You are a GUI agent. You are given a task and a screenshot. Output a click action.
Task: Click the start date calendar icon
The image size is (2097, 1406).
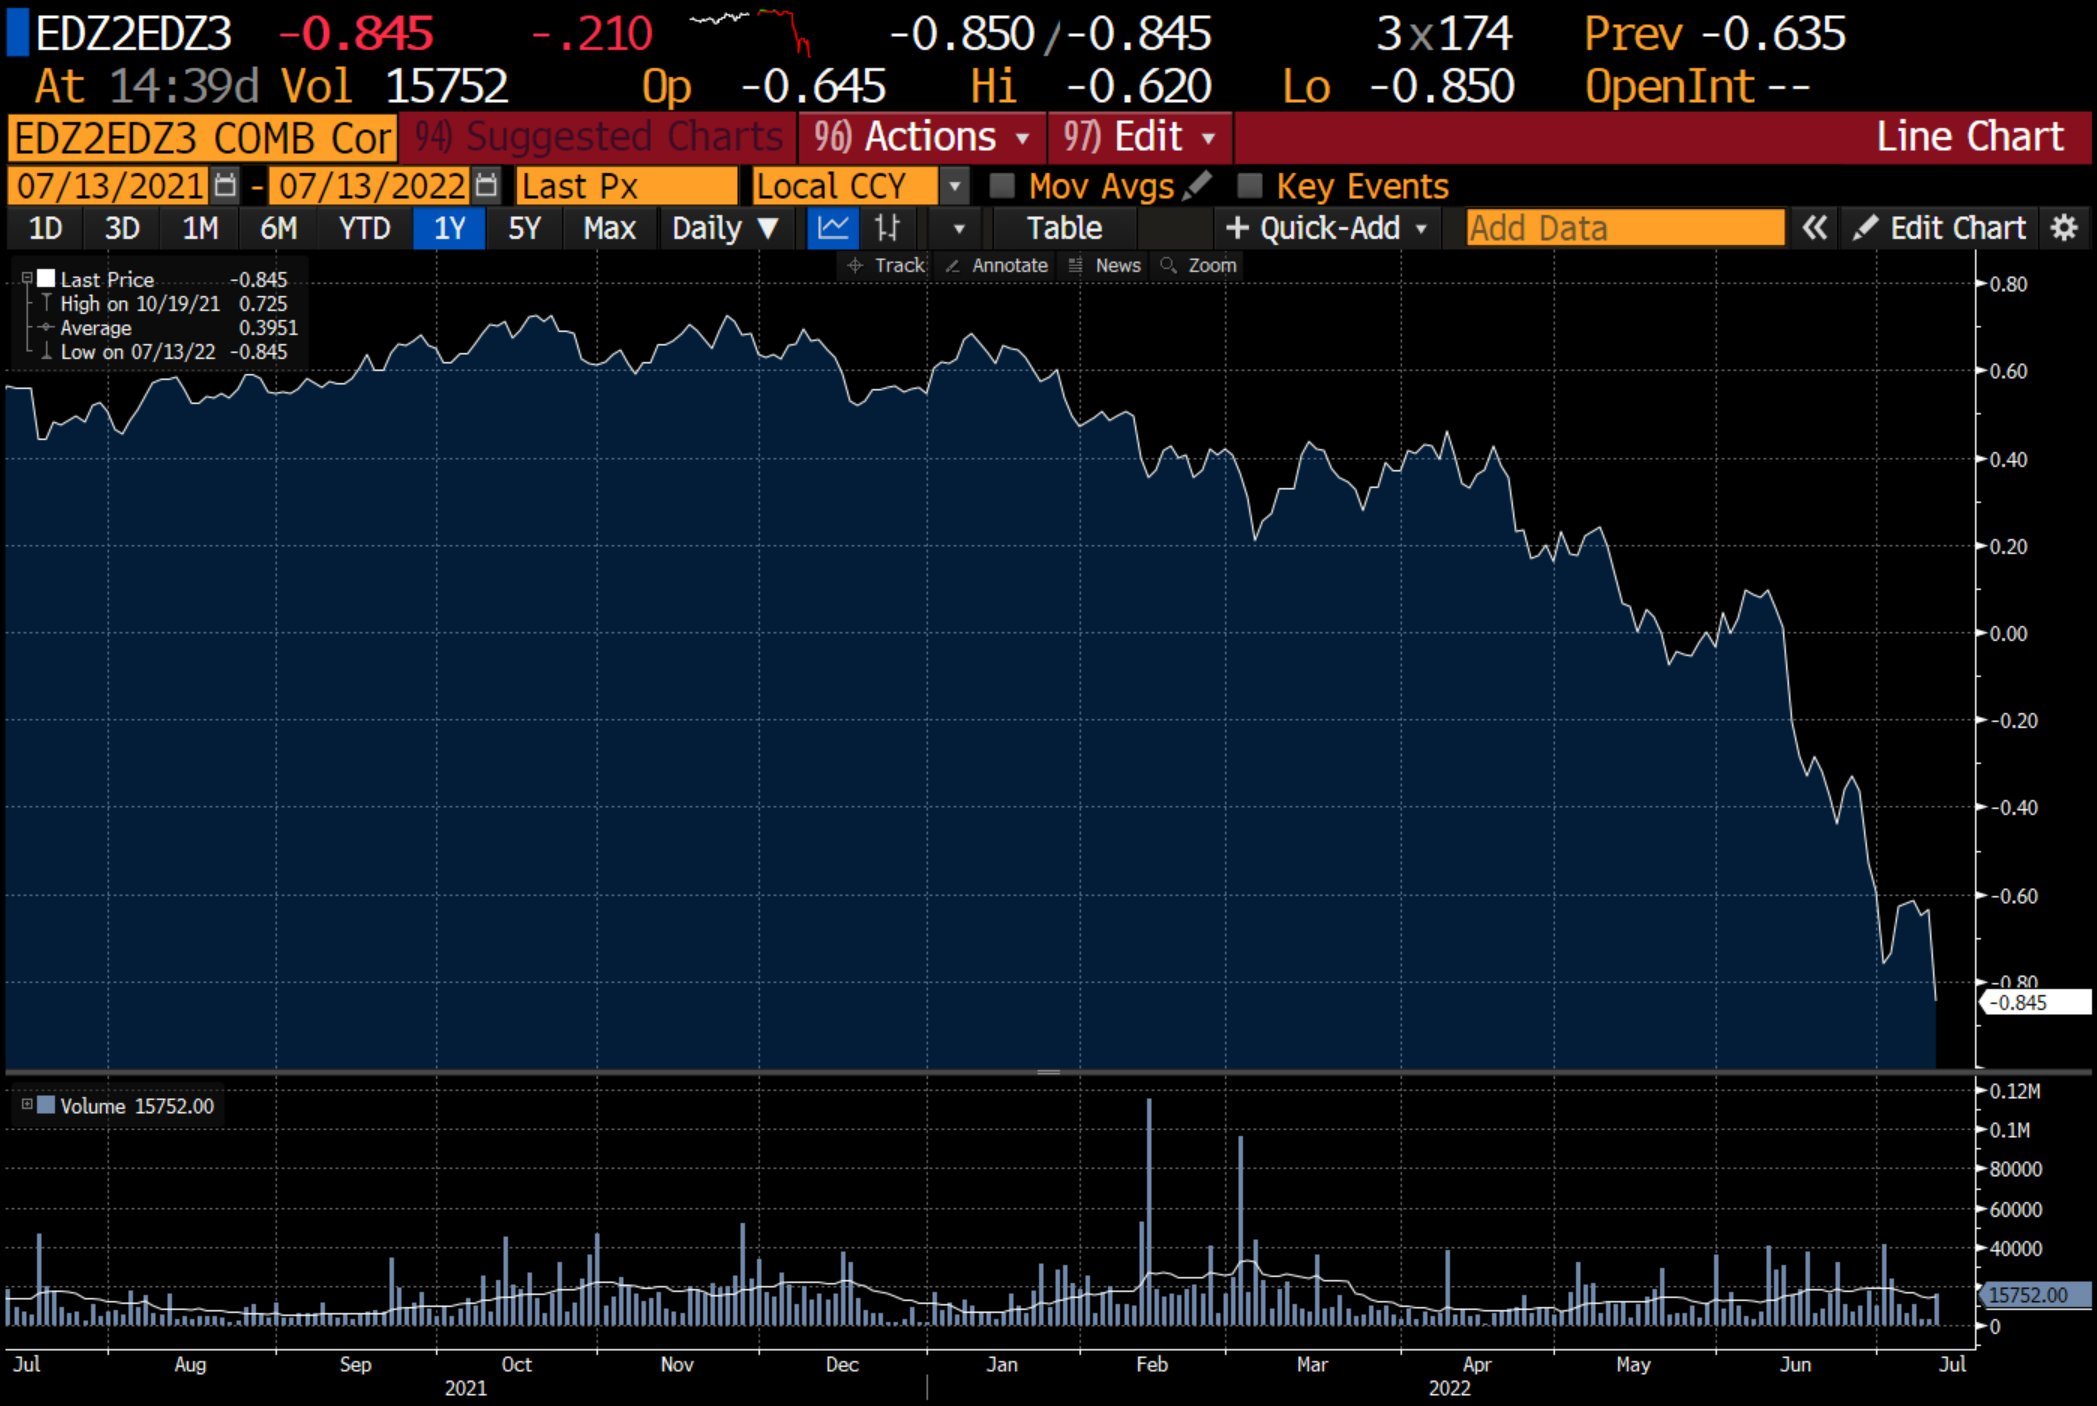[226, 186]
